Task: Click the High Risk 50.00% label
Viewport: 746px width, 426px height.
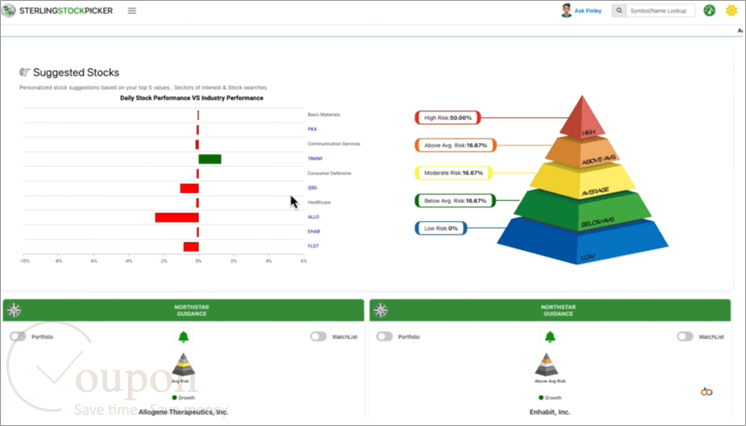Action: (448, 118)
